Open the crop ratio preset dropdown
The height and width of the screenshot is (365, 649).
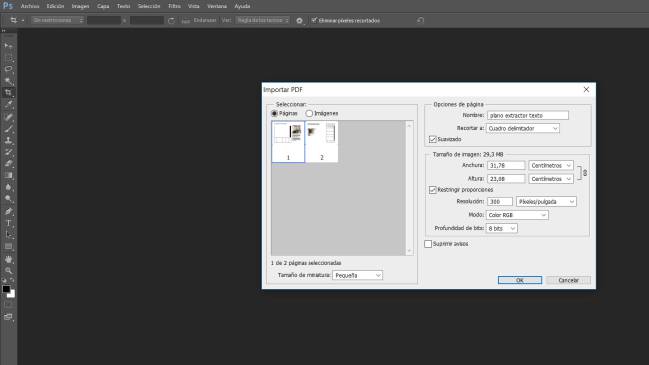click(x=58, y=20)
